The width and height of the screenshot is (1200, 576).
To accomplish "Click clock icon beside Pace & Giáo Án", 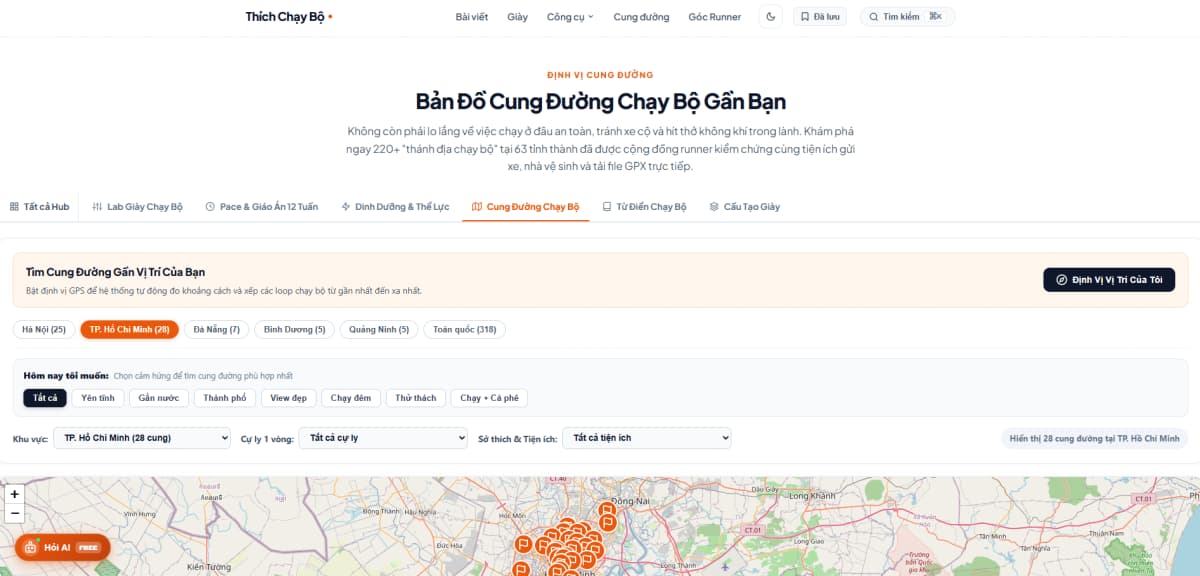I will click(210, 207).
